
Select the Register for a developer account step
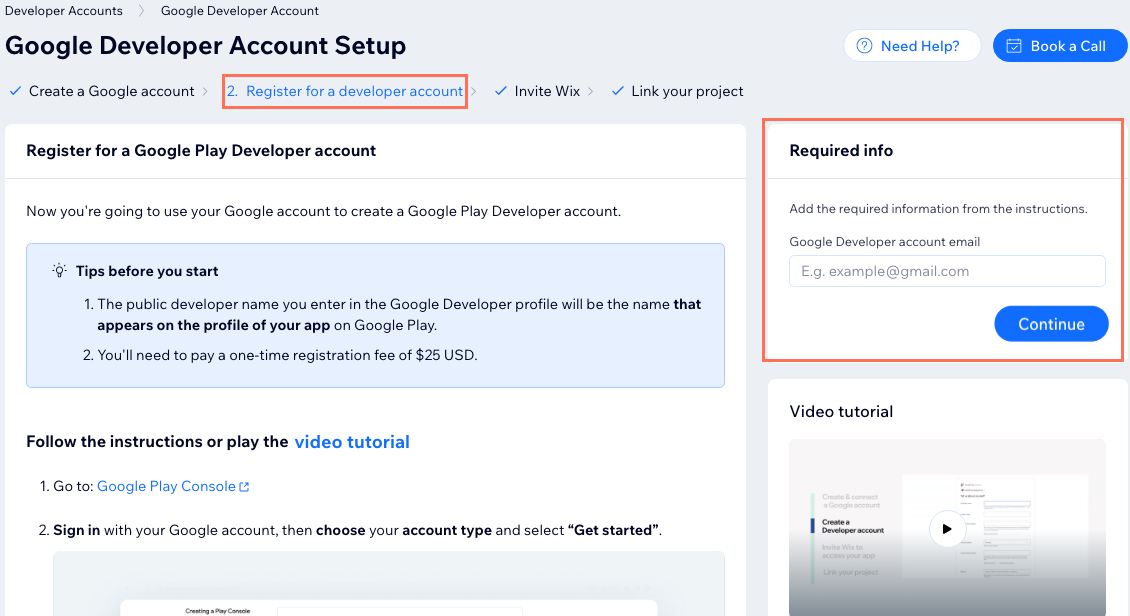click(x=345, y=91)
